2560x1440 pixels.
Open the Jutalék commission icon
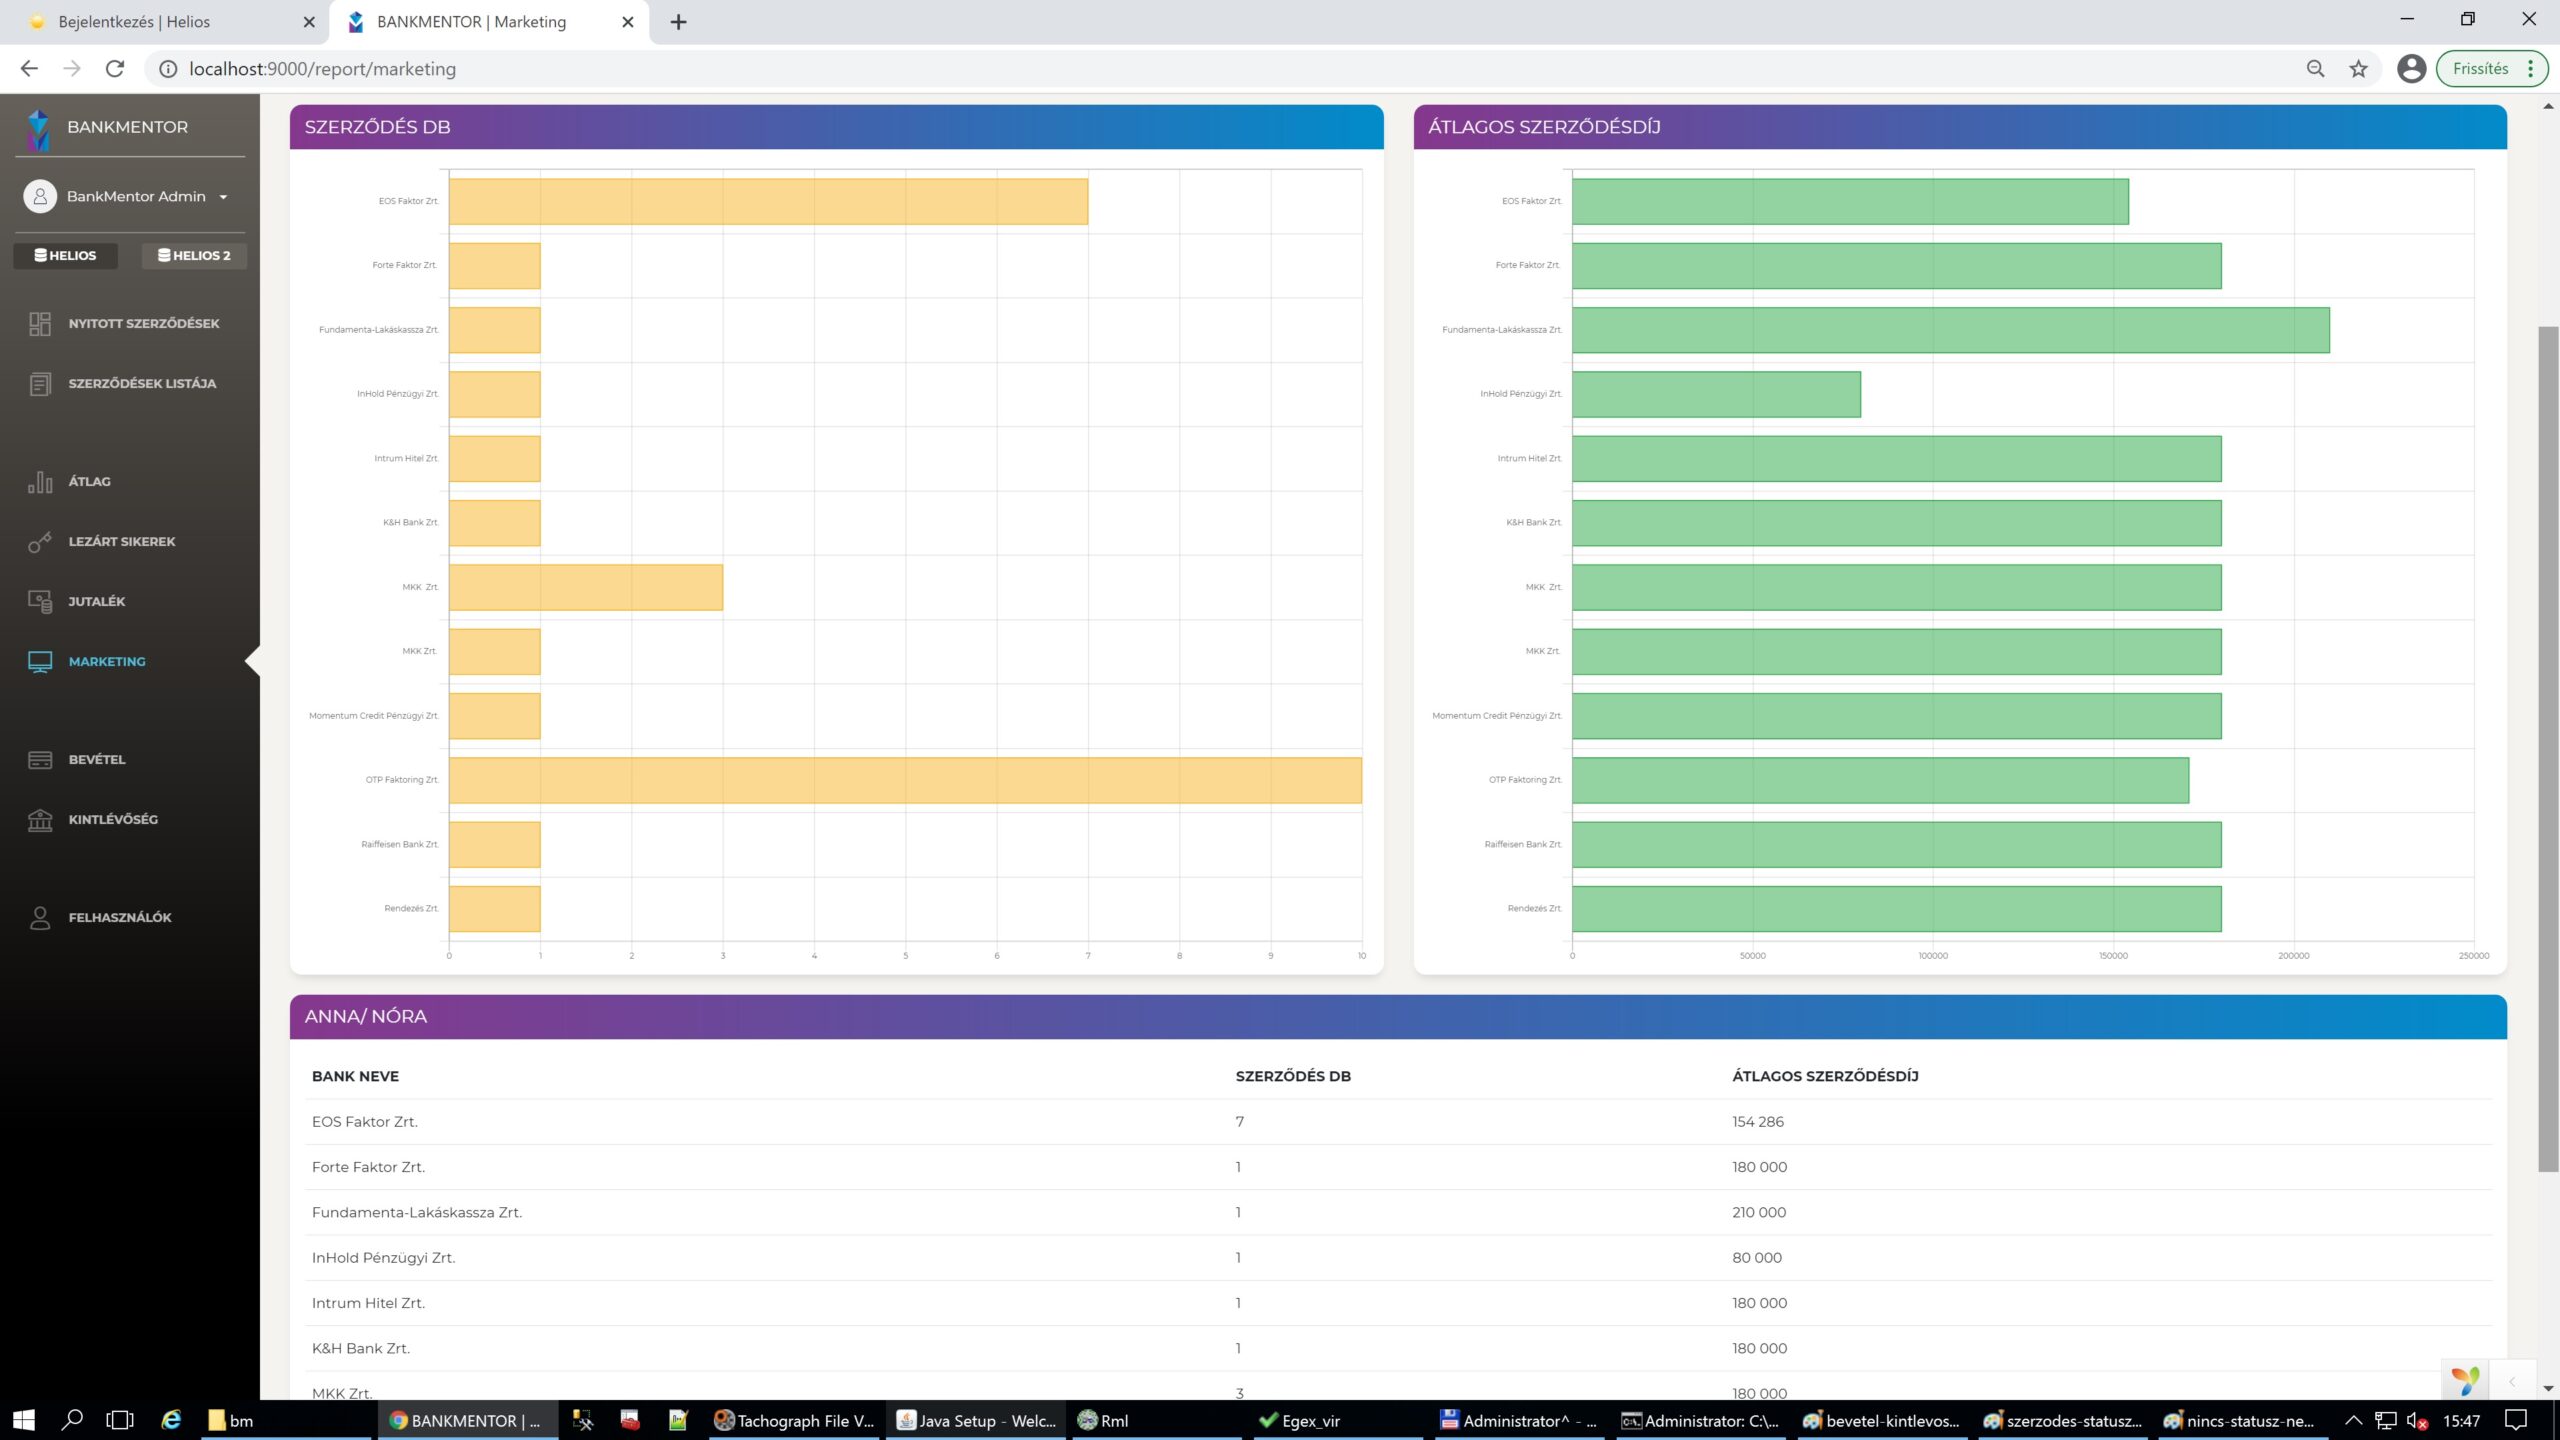click(40, 602)
